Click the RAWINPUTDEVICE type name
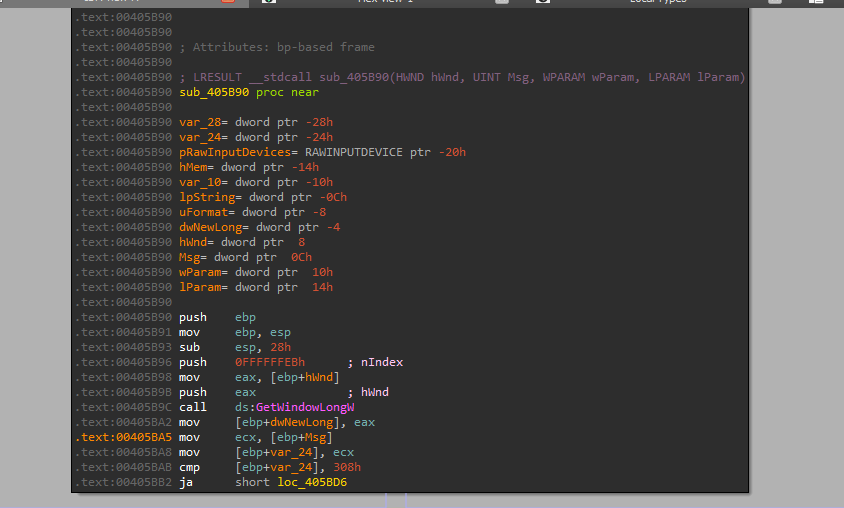The height and width of the screenshot is (508, 844). [x=354, y=153]
